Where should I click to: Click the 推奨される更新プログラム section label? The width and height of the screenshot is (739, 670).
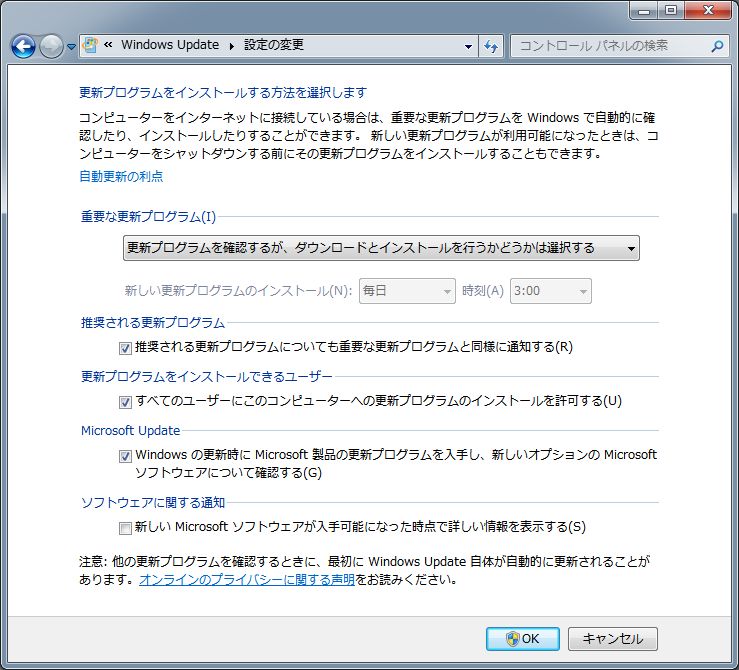tap(153, 323)
